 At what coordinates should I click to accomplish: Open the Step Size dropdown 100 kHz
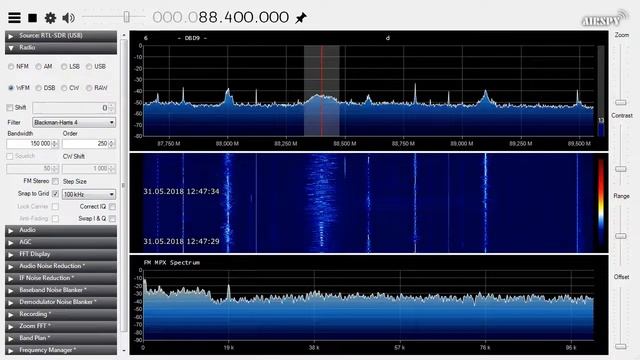coord(89,194)
